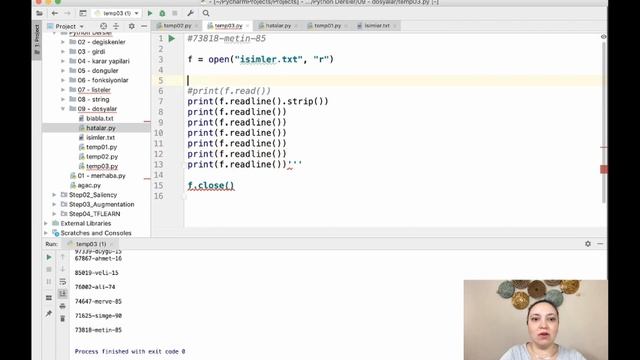Switch to temp02.py editor tab
The width and height of the screenshot is (640, 360).
pyautogui.click(x=177, y=25)
